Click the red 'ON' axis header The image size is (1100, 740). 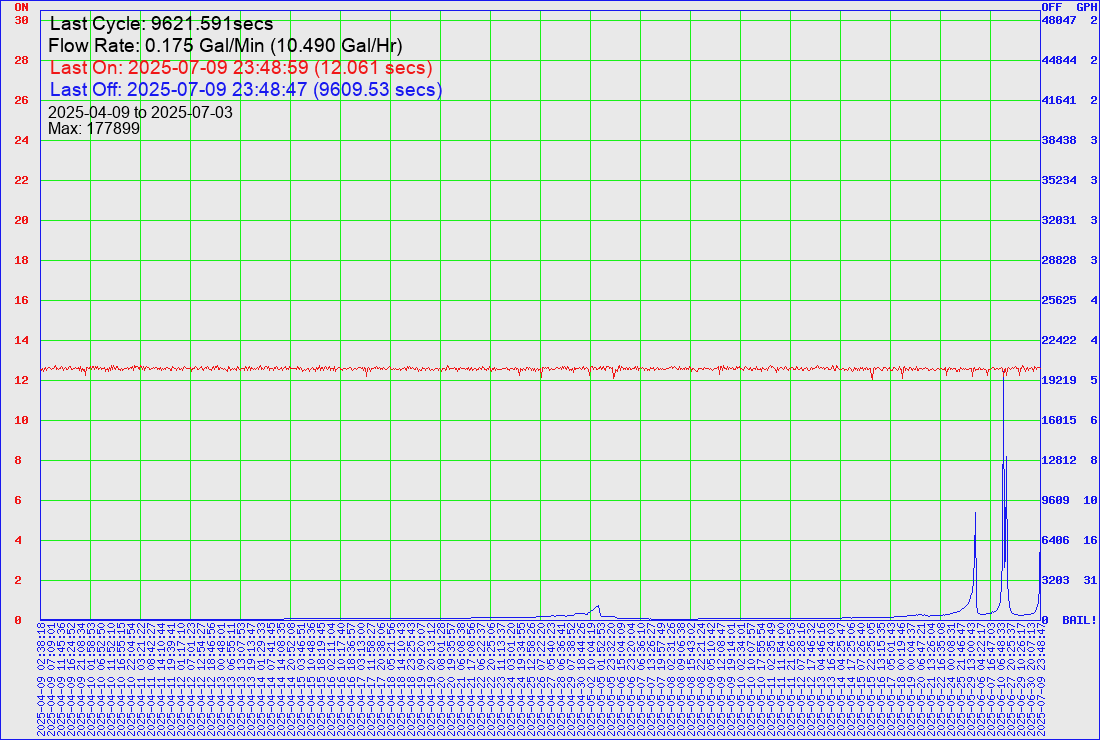(21, 6)
